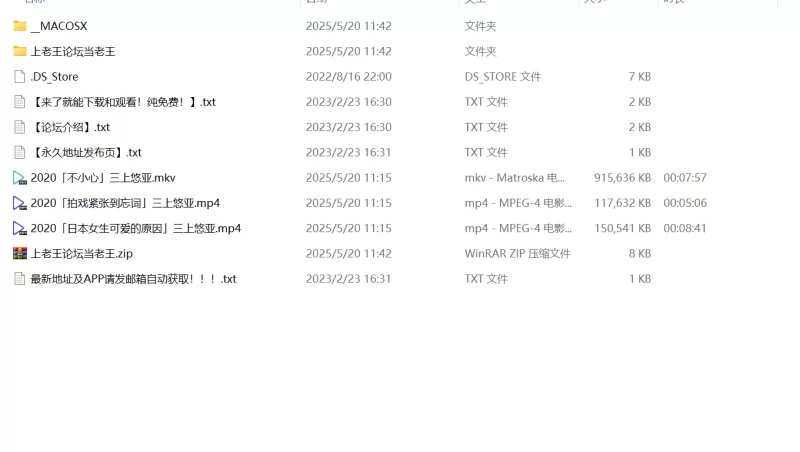800x452 pixels.
Task: Select the .DS_Store file icon
Action: click(19, 77)
